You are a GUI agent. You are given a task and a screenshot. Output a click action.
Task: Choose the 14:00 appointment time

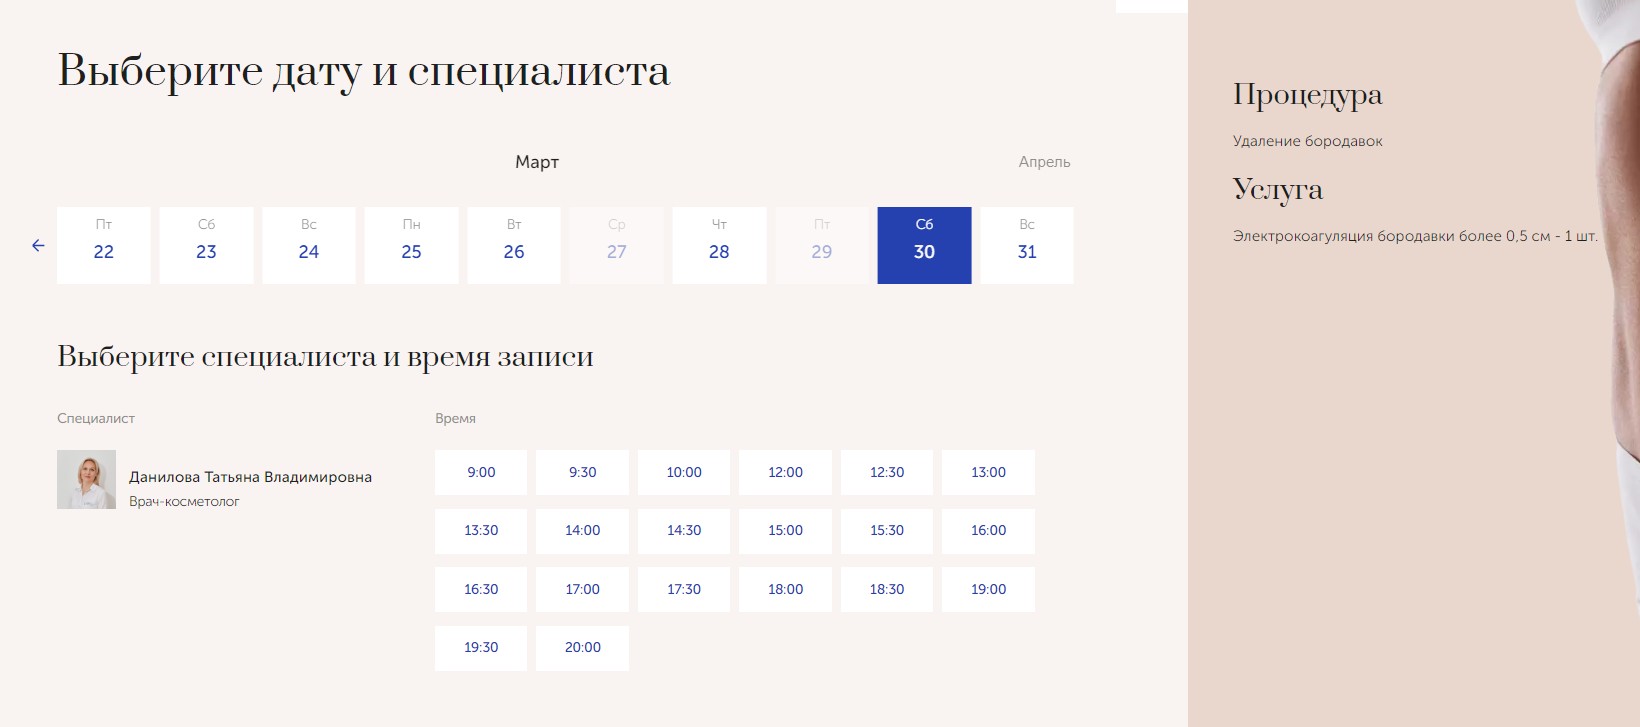click(x=582, y=531)
